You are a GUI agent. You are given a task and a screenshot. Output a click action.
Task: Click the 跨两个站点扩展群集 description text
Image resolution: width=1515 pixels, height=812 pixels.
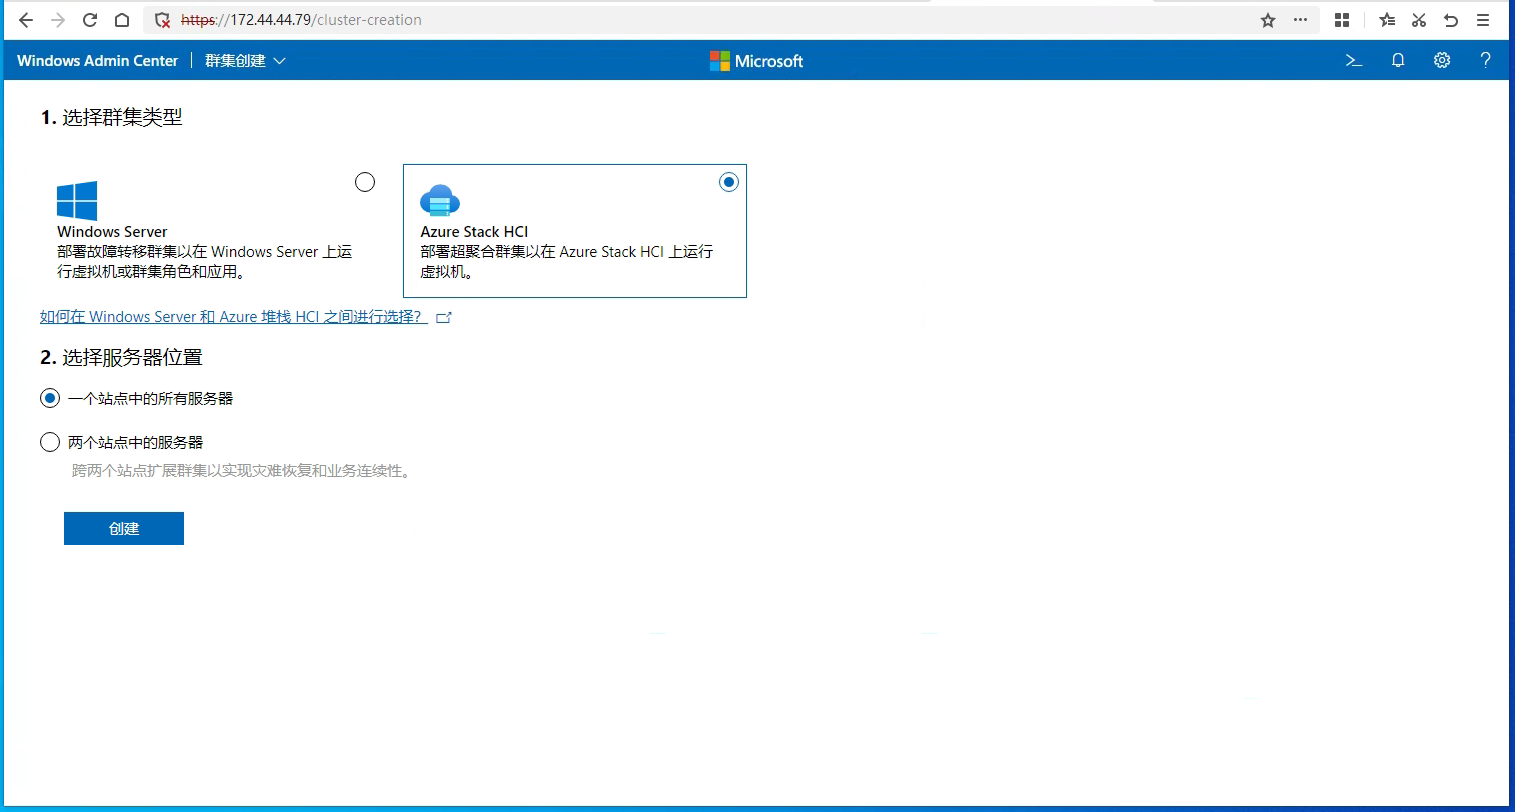241,471
